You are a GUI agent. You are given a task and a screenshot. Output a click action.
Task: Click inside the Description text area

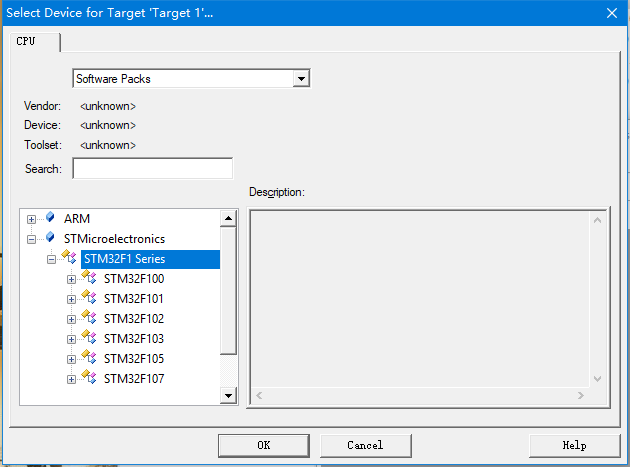point(420,299)
